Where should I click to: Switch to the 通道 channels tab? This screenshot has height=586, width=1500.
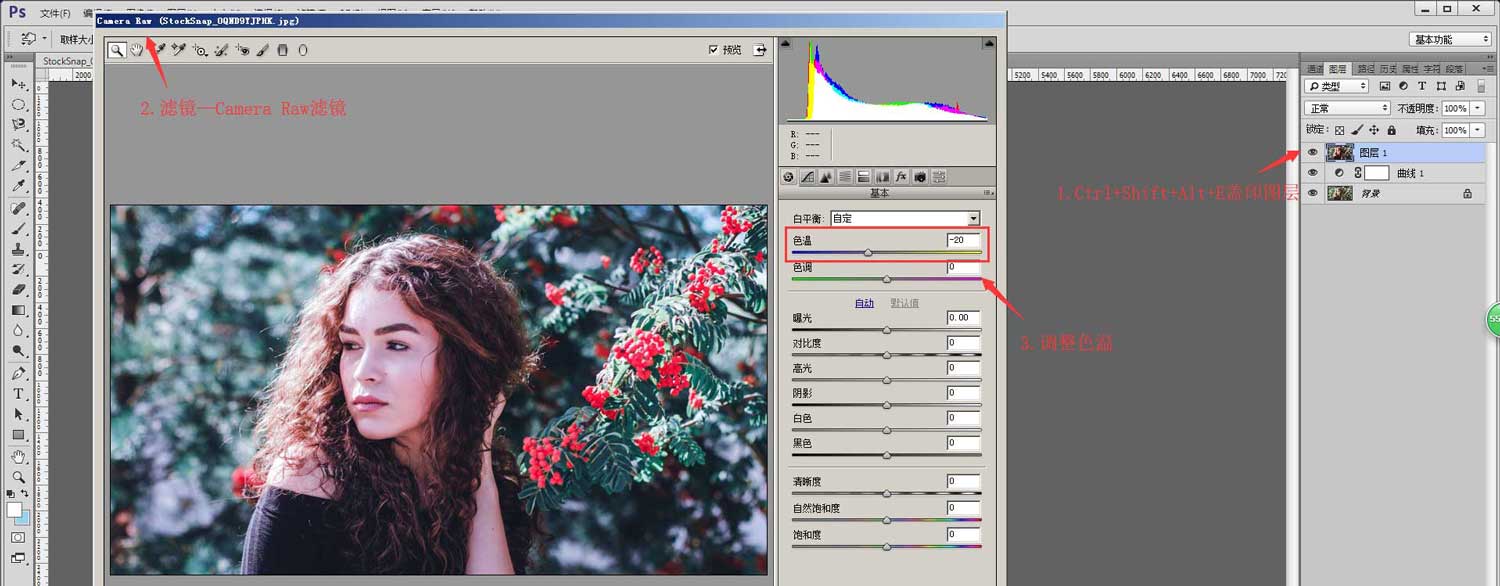1314,69
